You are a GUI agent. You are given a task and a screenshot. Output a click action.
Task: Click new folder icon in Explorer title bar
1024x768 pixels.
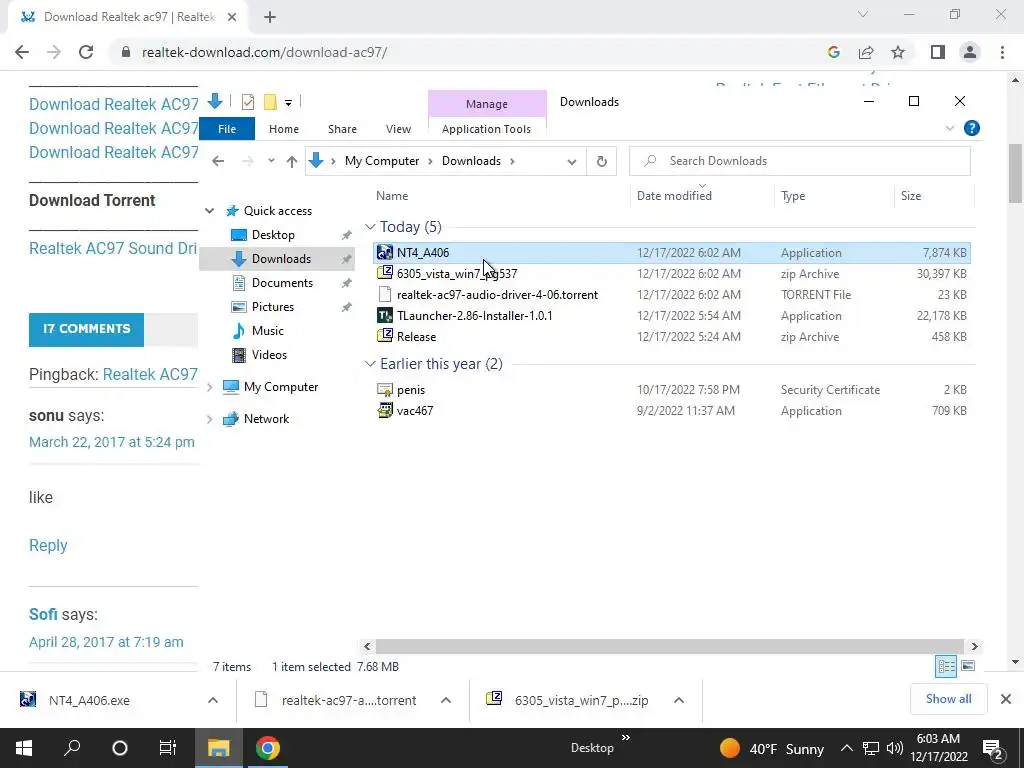(270, 102)
